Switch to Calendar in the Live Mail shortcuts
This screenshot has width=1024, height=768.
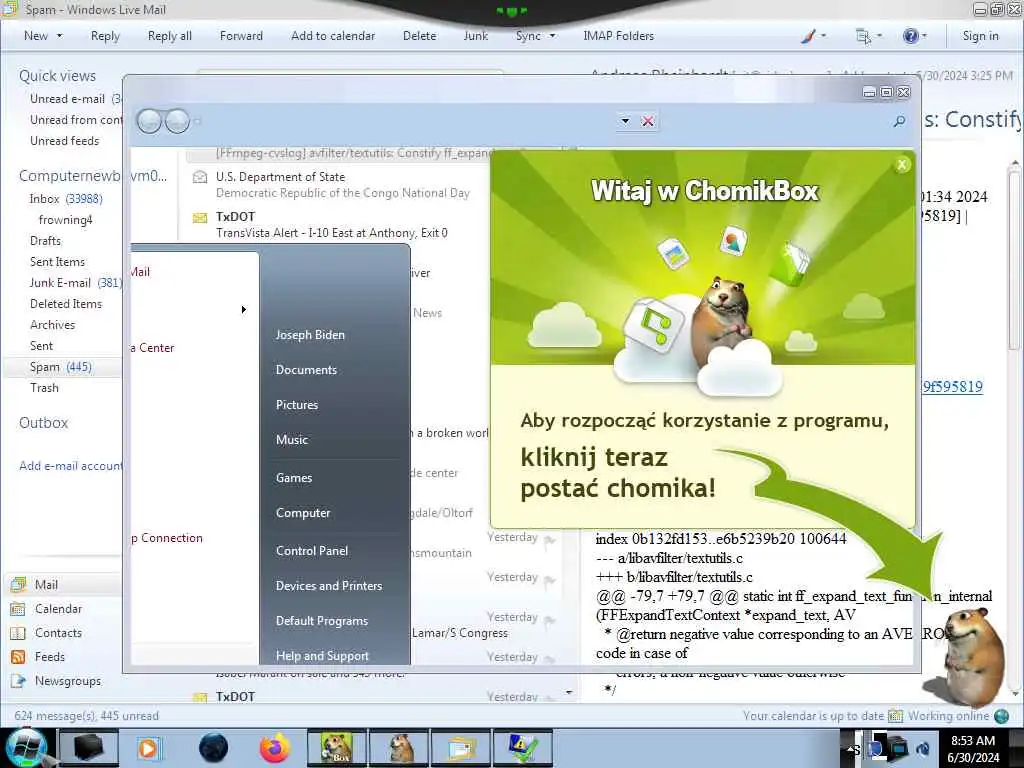[x=57, y=609]
